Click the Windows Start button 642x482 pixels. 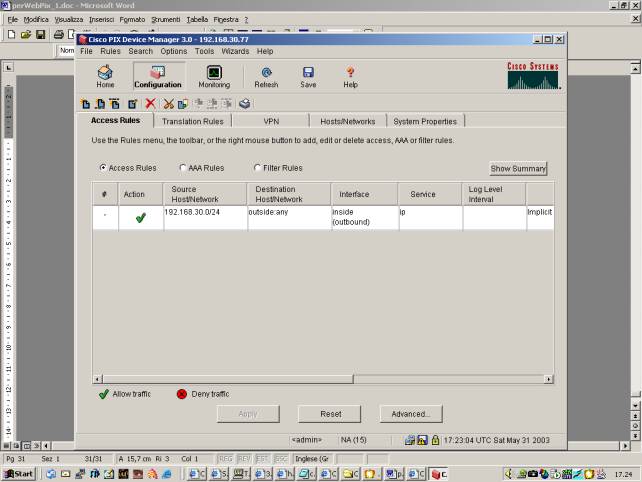pos(18,474)
